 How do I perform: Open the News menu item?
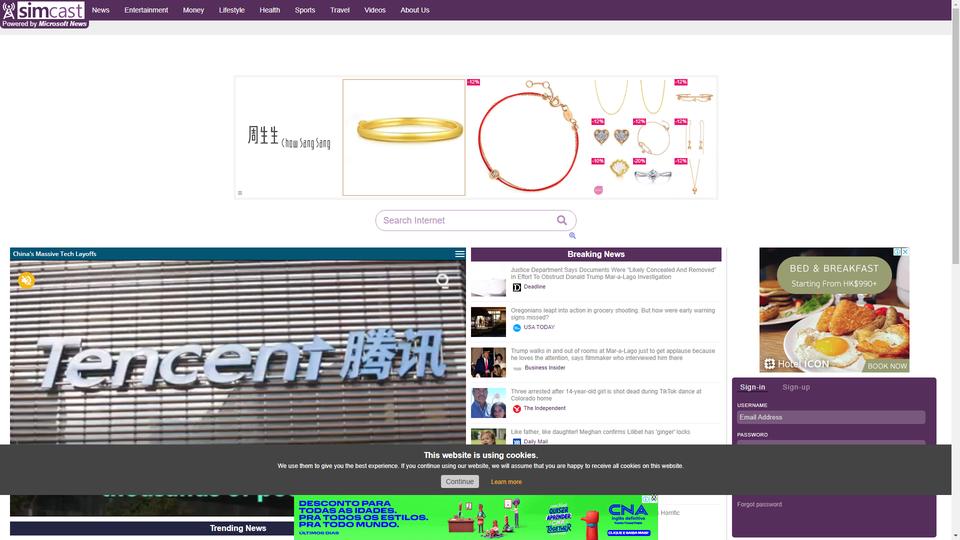click(100, 10)
